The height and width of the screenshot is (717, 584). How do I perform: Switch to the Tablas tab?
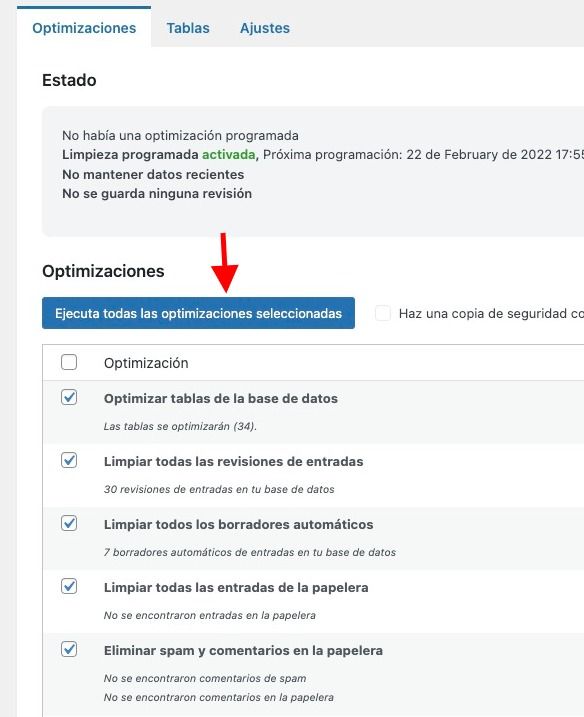[x=188, y=28]
